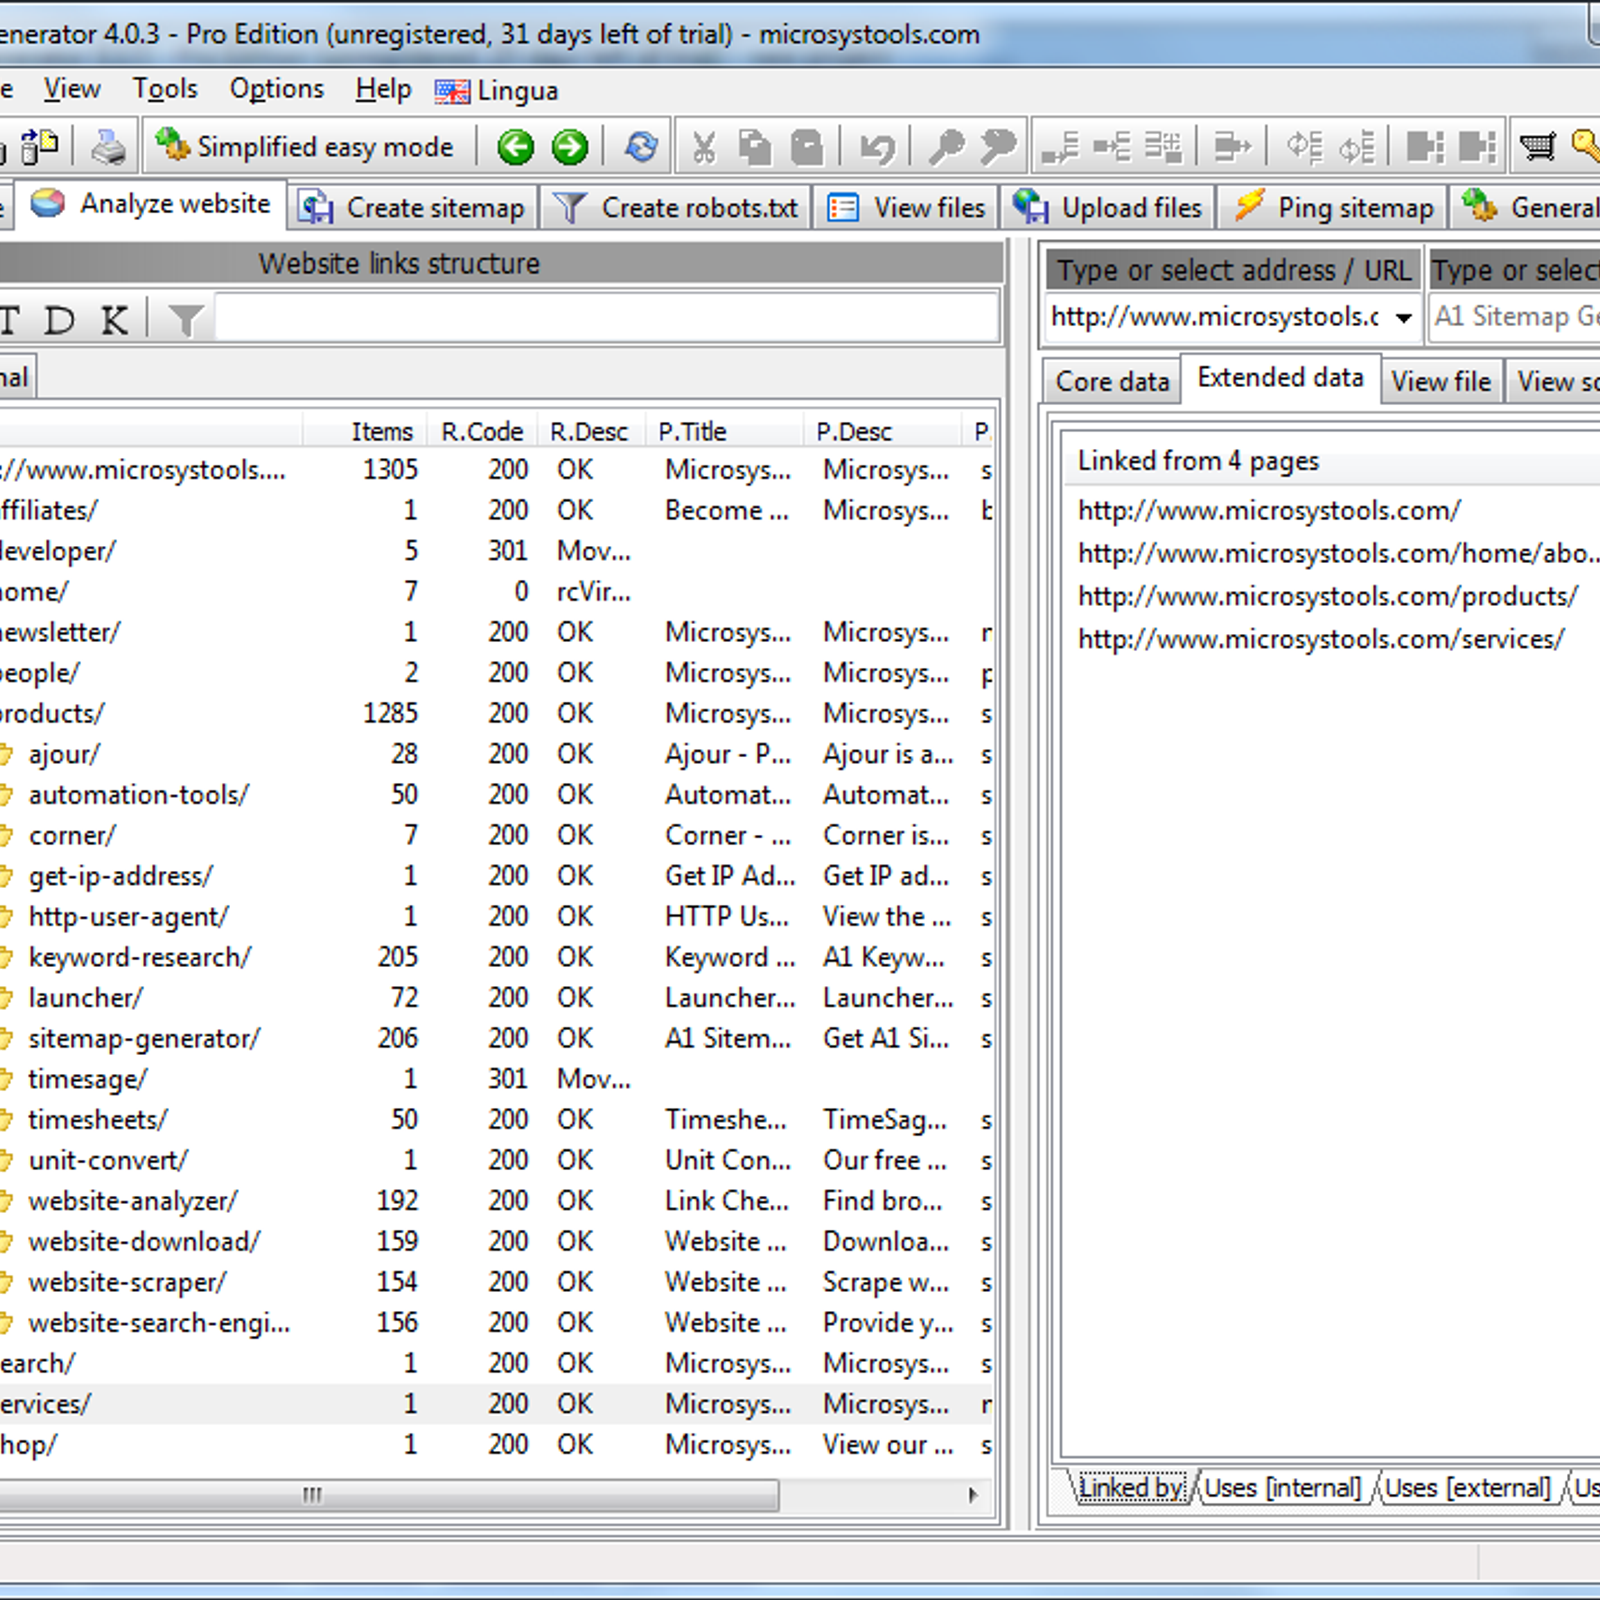1600x1600 pixels.
Task: Select the Extended data tab
Action: (x=1281, y=377)
